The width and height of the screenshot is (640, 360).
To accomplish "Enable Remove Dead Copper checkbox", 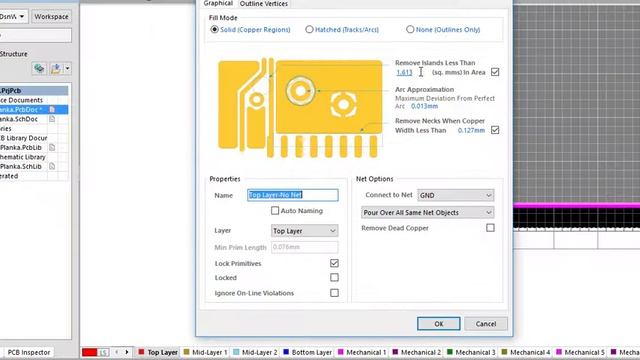I will [490, 228].
